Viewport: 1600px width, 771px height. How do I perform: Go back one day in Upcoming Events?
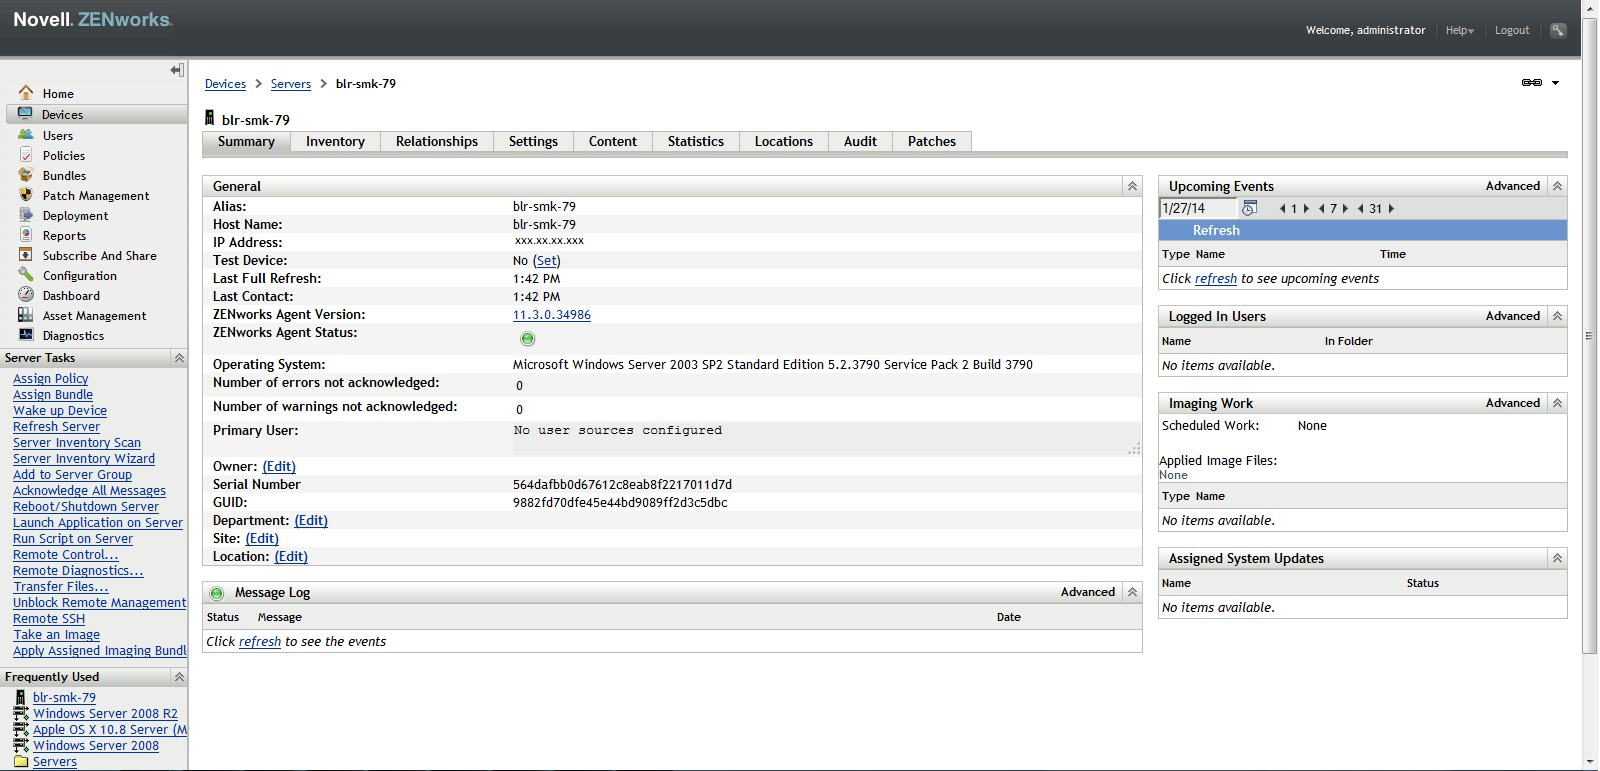click(x=1283, y=209)
